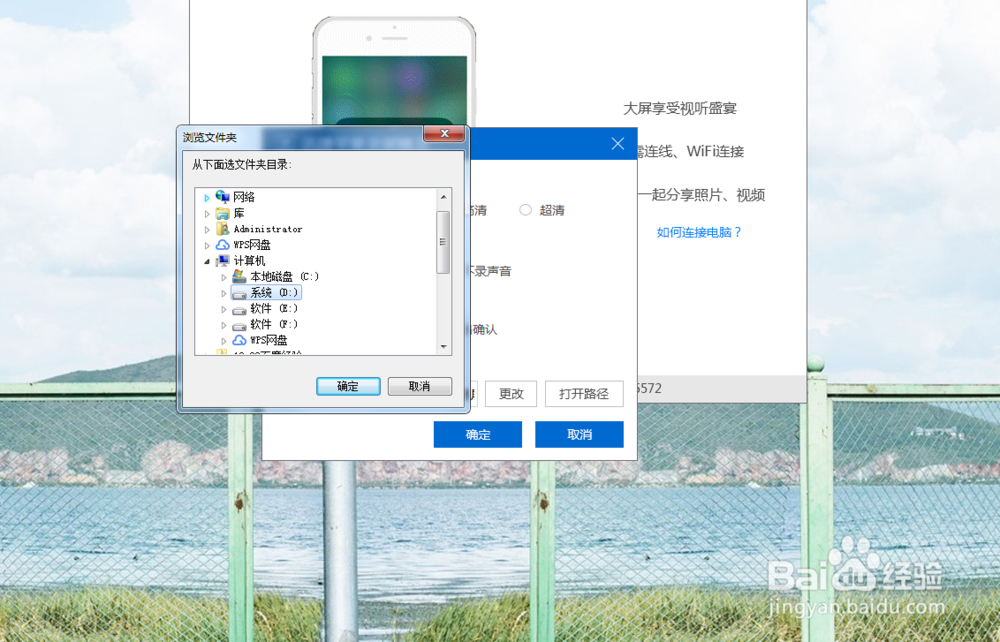Expand the 本地磁盘 (C:) node

point(224,277)
